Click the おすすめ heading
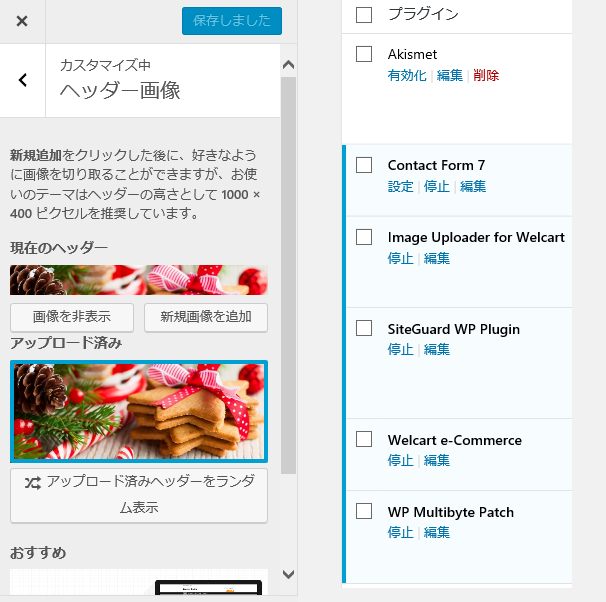The image size is (606, 602). 38,553
